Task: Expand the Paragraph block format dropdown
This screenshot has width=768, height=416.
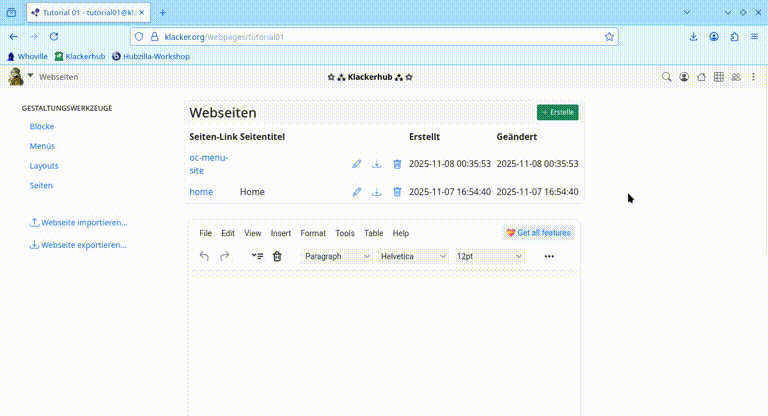Action: point(336,256)
